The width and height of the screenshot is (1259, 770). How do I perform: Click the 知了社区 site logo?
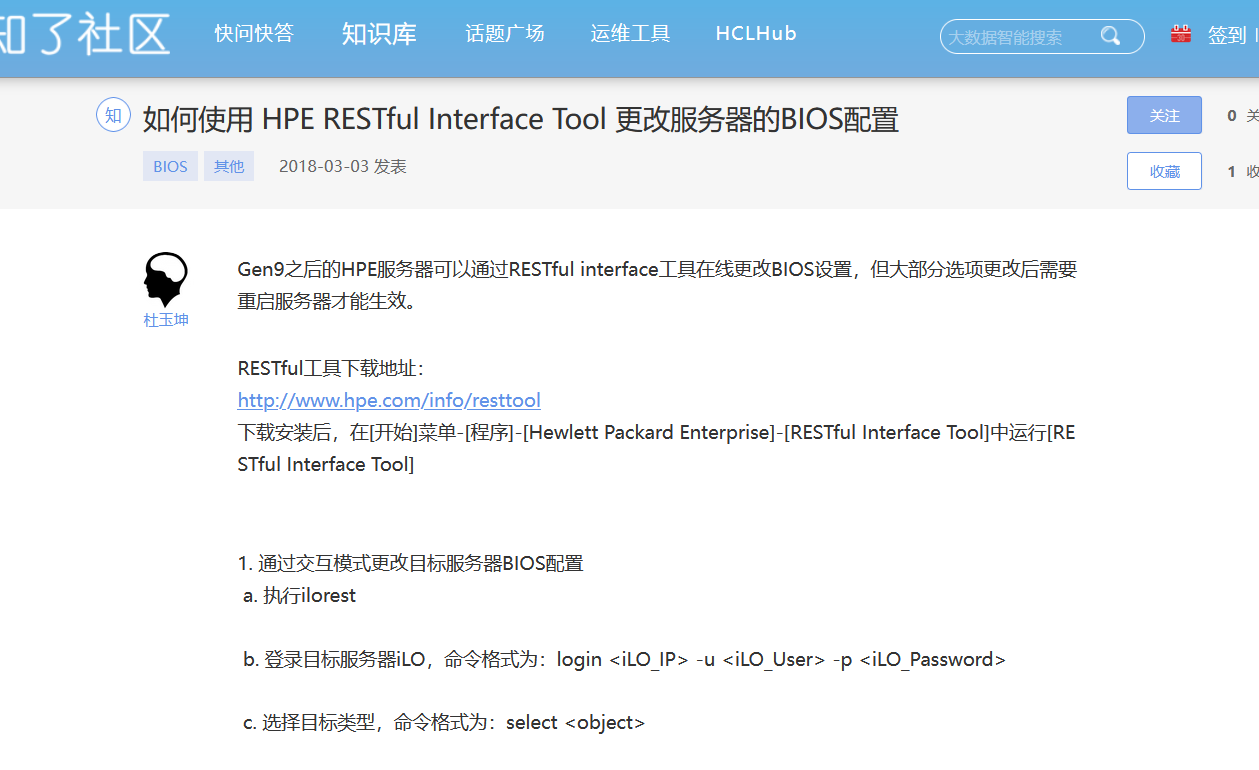[84, 34]
